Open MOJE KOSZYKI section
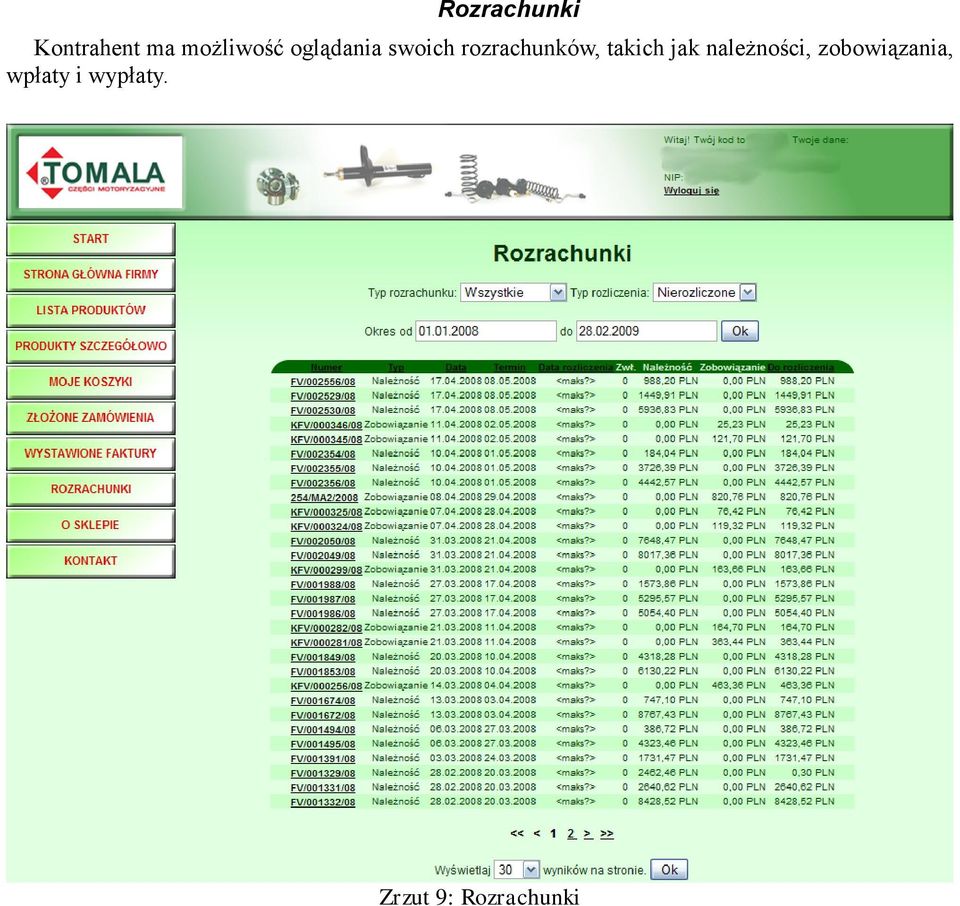The width and height of the screenshot is (960, 906). pyautogui.click(x=91, y=382)
